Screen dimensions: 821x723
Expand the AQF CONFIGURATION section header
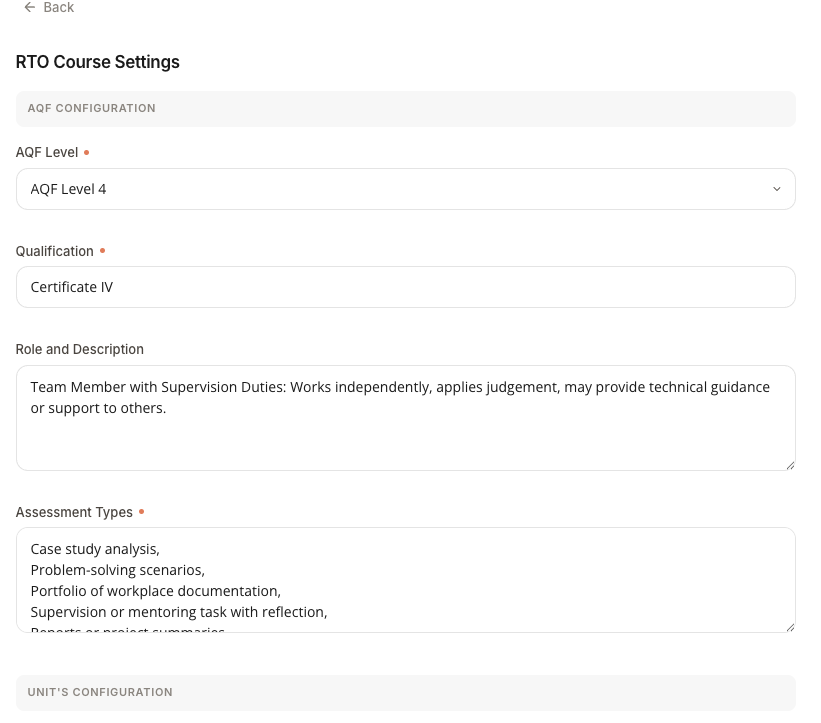[x=405, y=108]
